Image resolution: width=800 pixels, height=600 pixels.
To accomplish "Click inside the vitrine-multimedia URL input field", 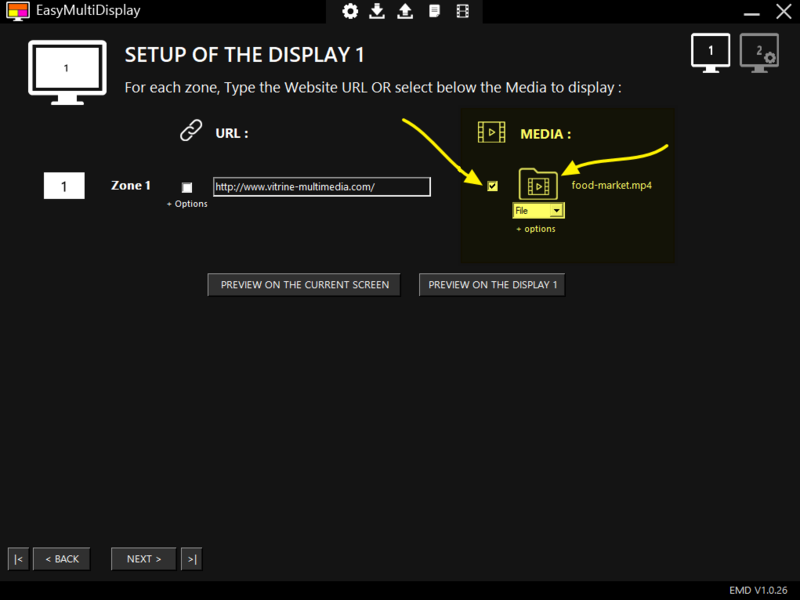I will click(320, 186).
